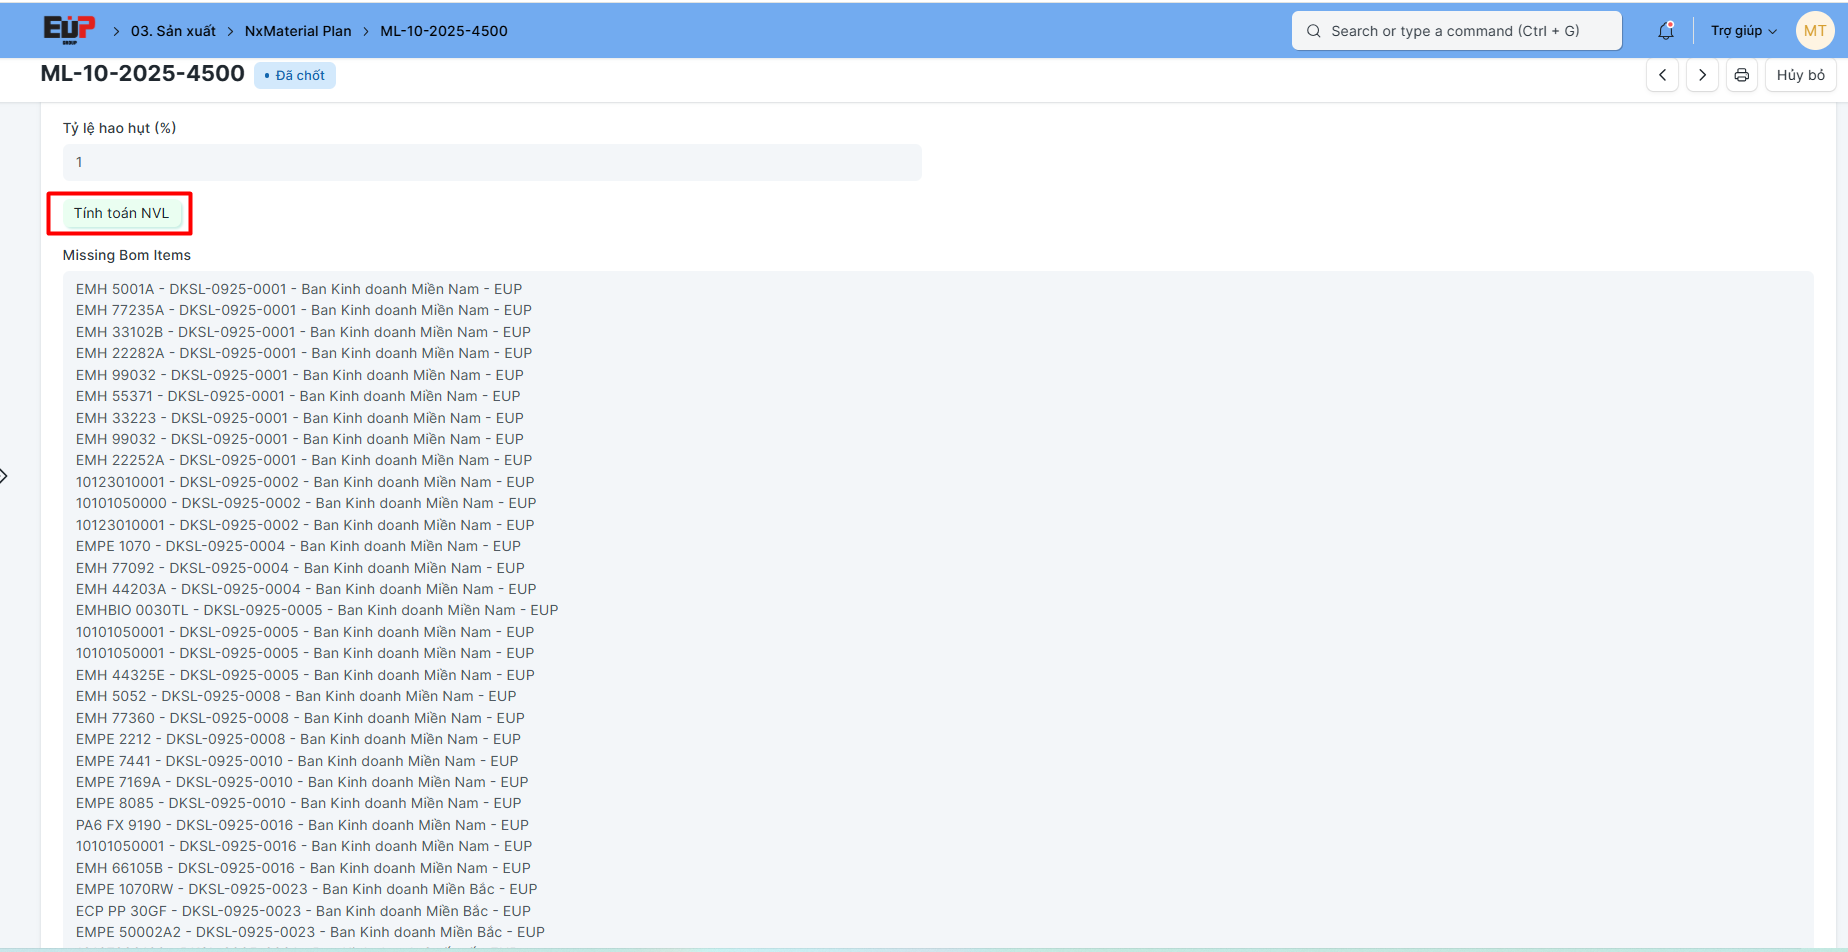Image resolution: width=1848 pixels, height=952 pixels.
Task: Click the EUP logo to go home
Action: coord(69,30)
